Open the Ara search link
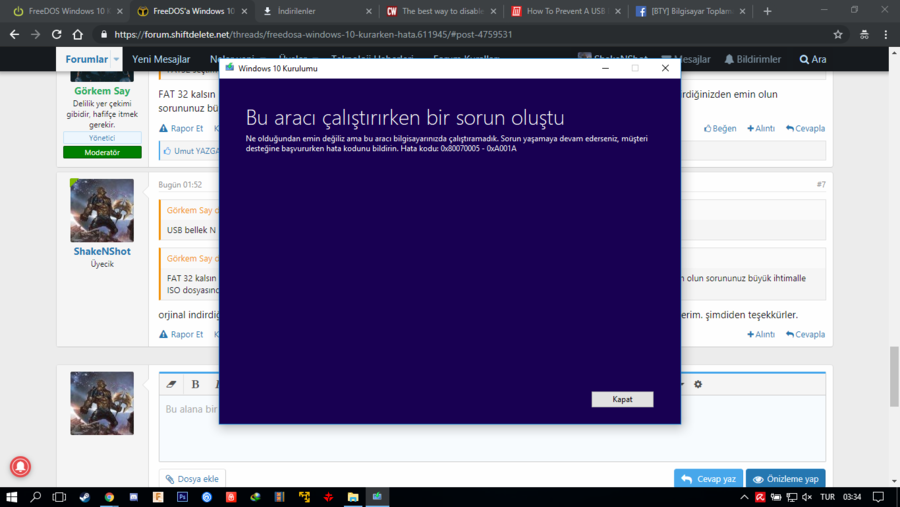 [x=813, y=59]
